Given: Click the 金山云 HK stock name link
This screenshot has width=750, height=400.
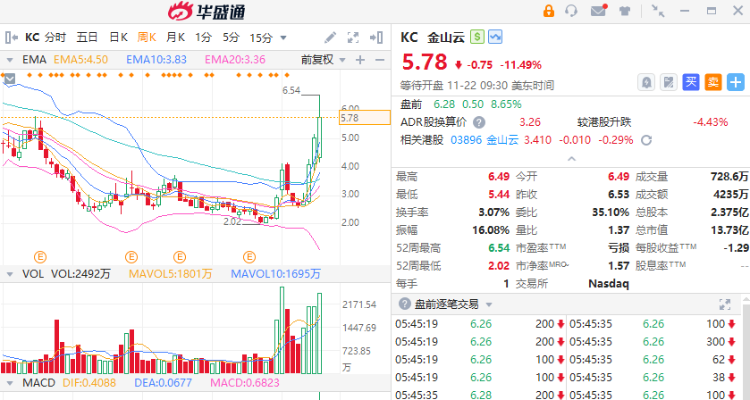Looking at the screenshot, I should [503, 140].
